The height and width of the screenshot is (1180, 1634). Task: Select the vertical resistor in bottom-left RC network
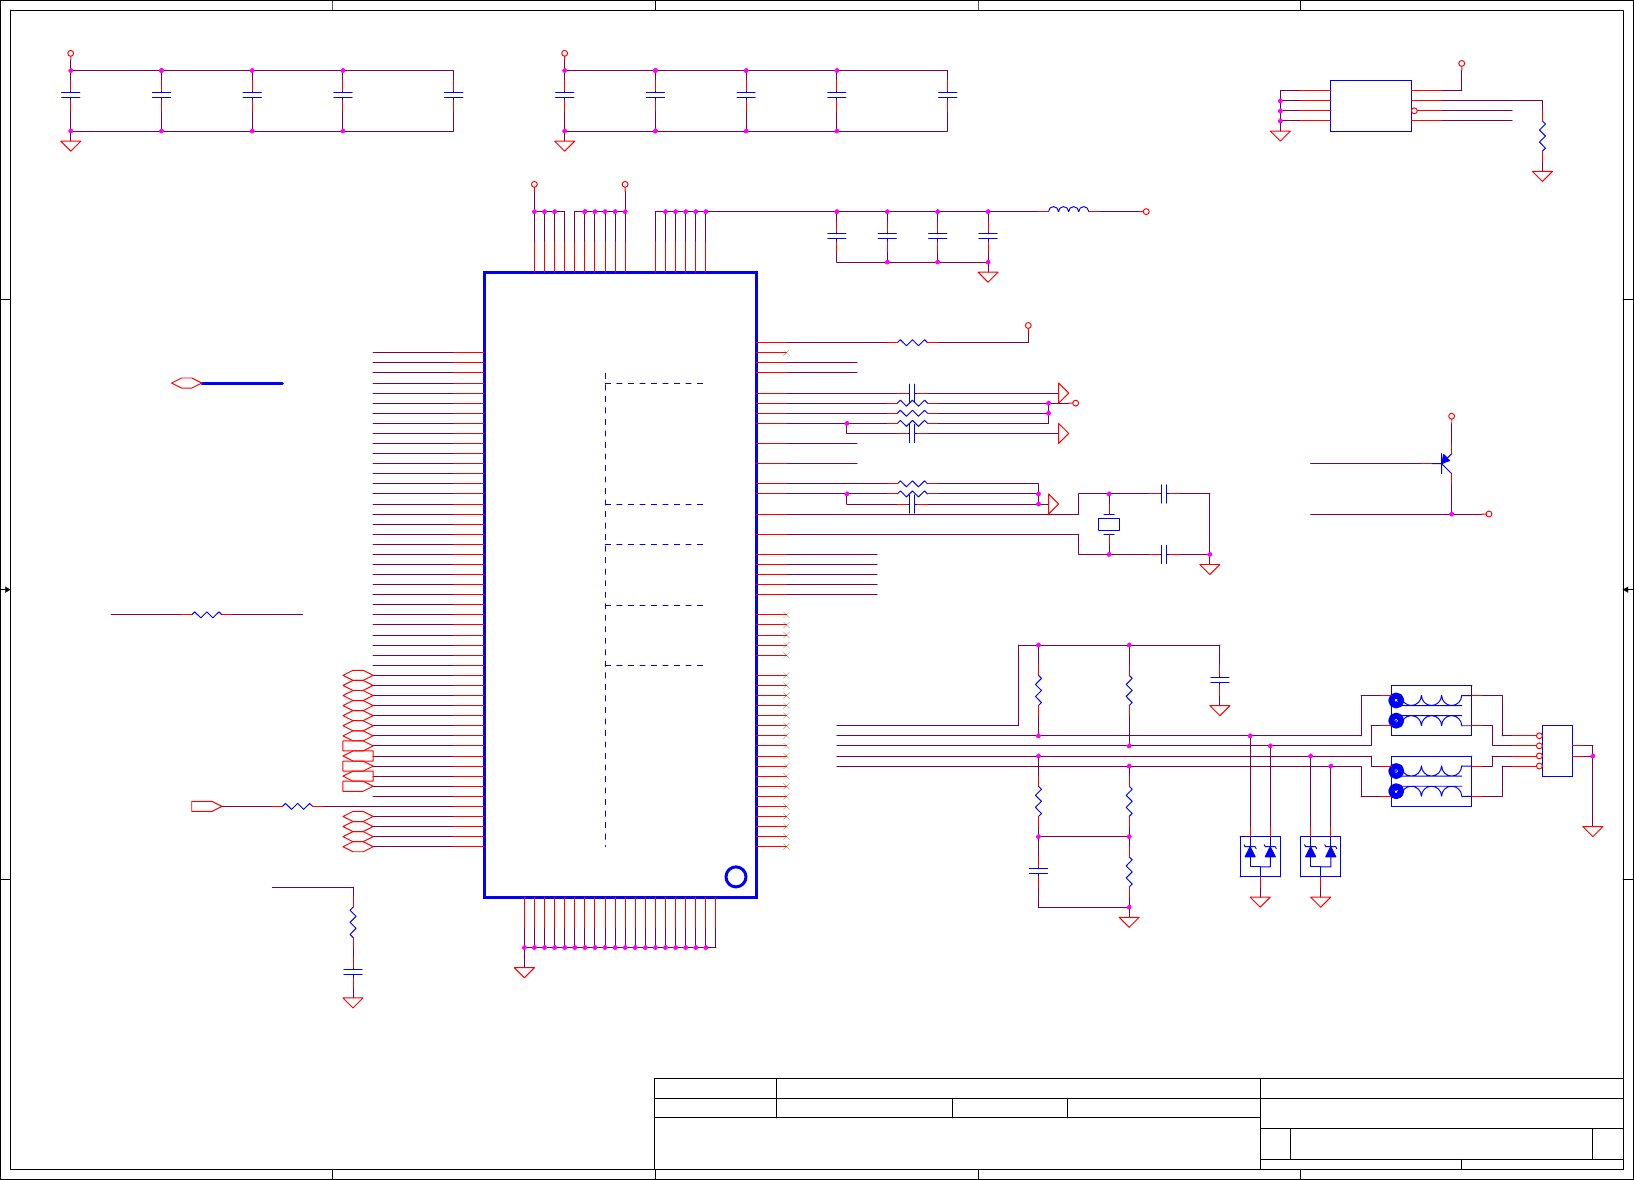pyautogui.click(x=353, y=922)
